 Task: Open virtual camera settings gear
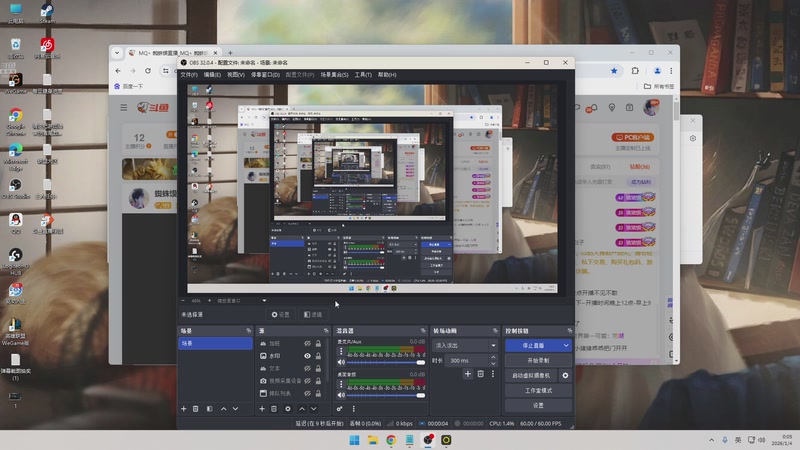565,376
